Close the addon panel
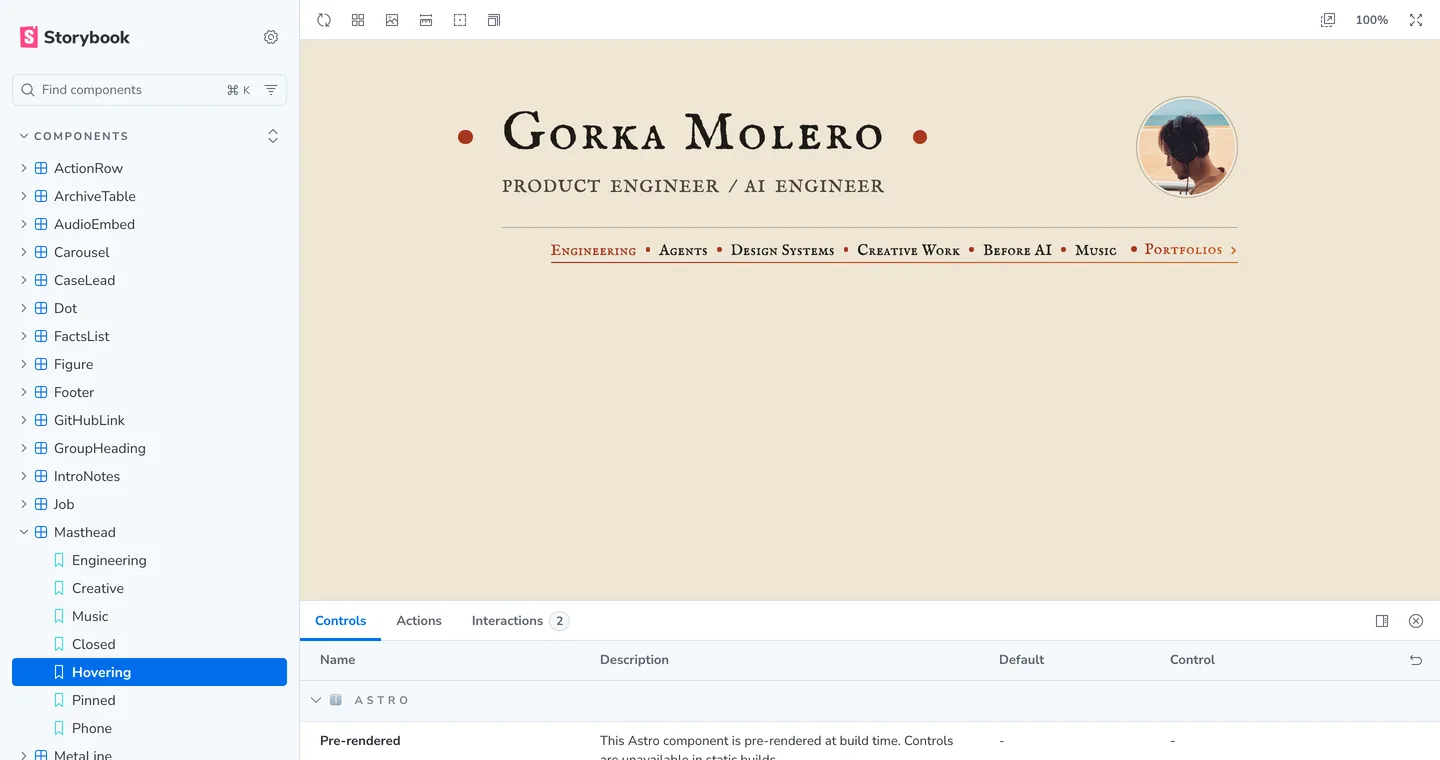Screen dimensions: 1440x760 tap(1416, 621)
